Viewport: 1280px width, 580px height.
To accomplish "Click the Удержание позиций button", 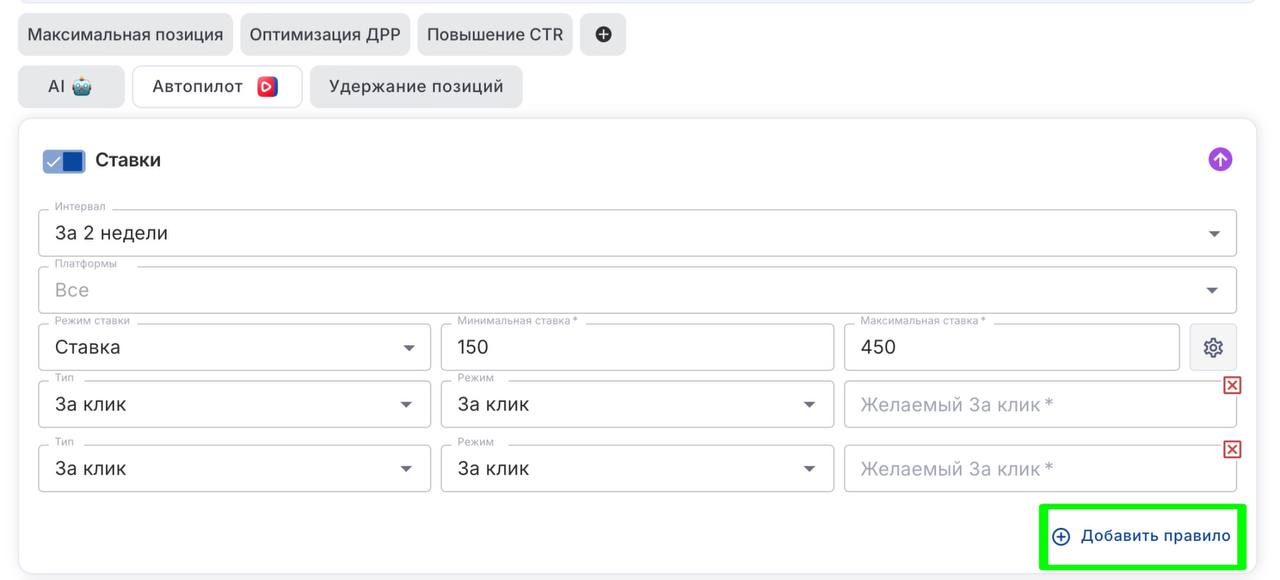I will [x=416, y=87].
